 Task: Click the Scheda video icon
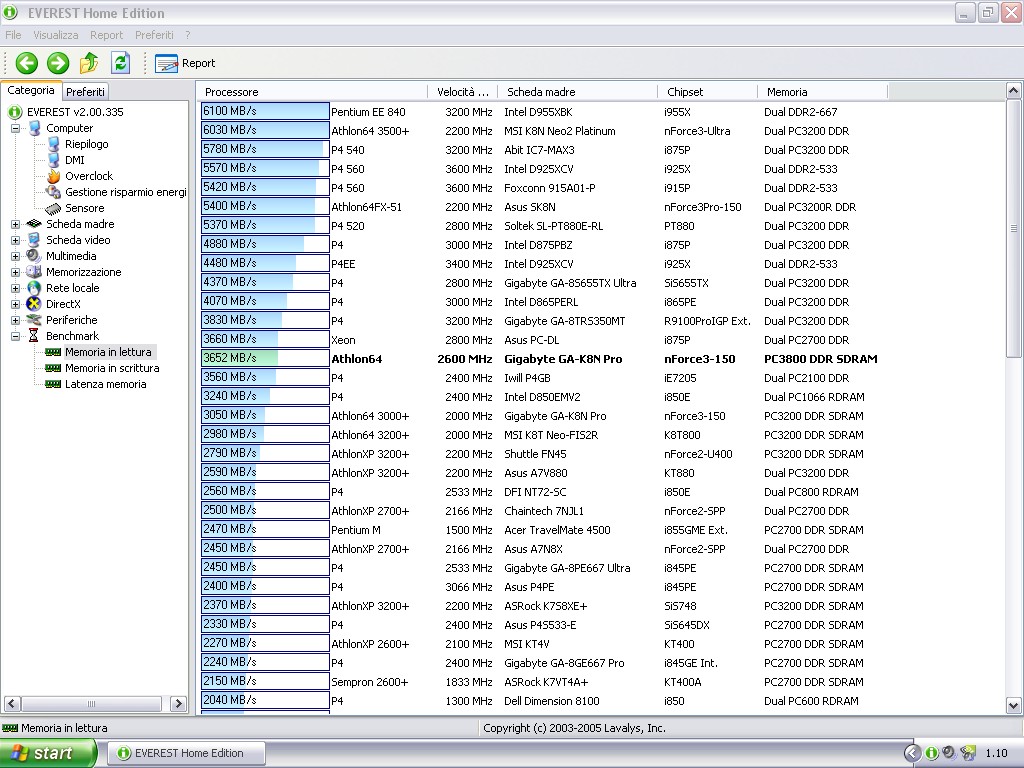[x=35, y=240]
